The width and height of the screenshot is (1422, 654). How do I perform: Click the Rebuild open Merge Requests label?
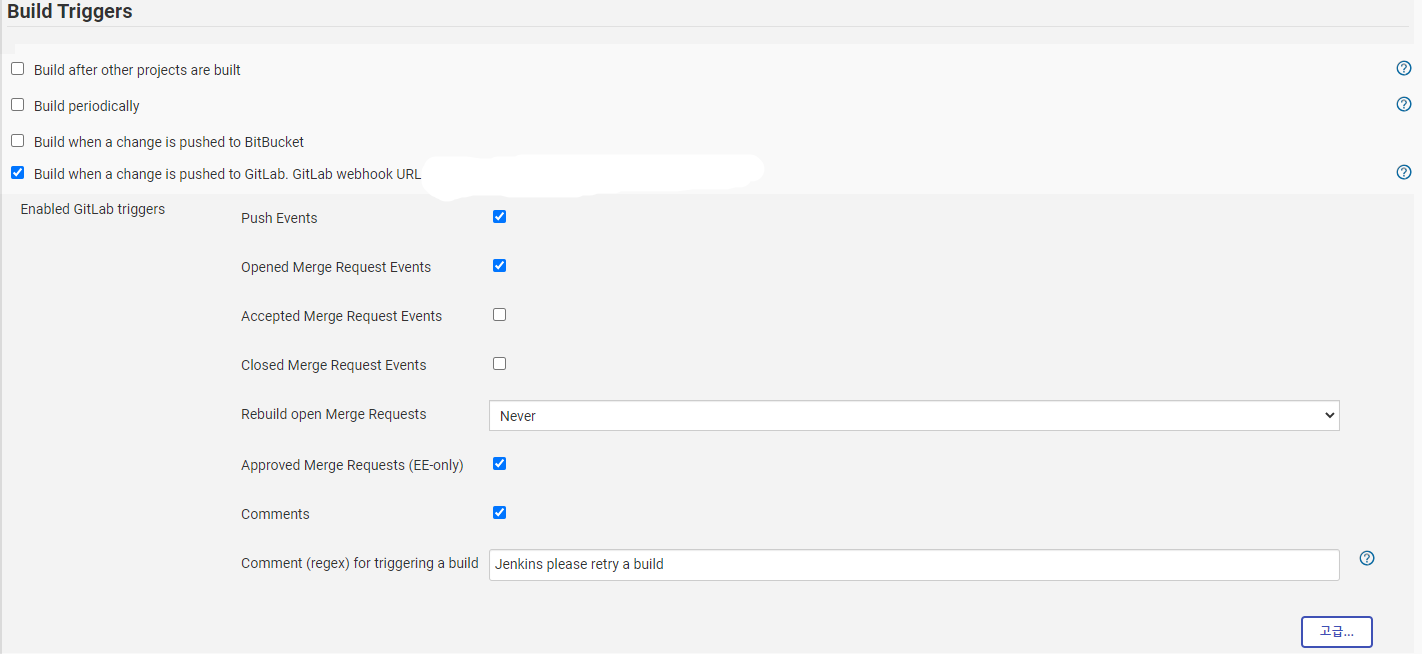click(334, 414)
